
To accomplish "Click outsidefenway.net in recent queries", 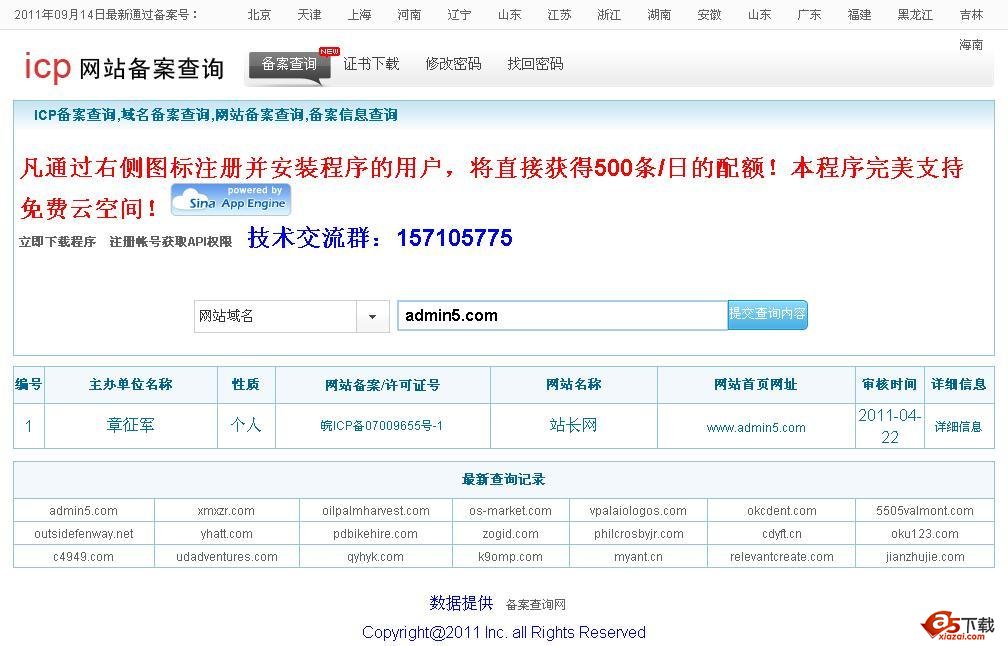I will click(84, 534).
